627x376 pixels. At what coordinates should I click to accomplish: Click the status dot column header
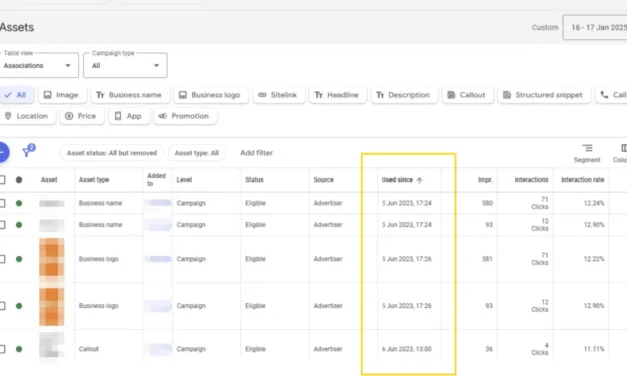19,180
